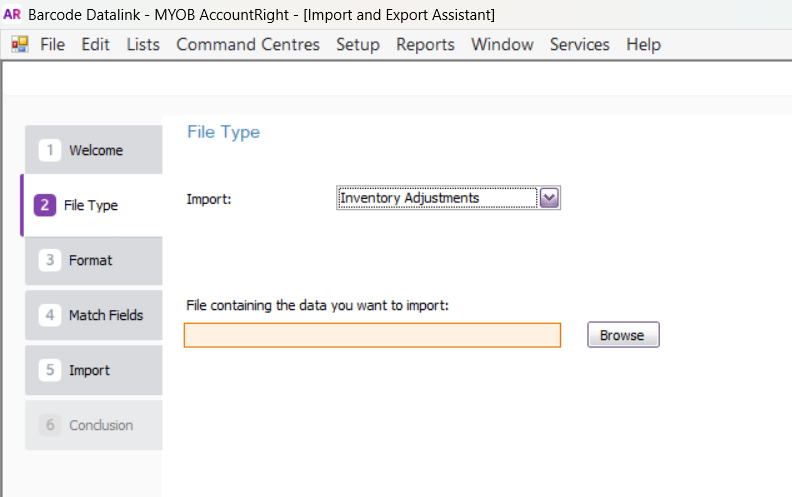The image size is (792, 497).
Task: Open the Help menu
Action: [643, 44]
